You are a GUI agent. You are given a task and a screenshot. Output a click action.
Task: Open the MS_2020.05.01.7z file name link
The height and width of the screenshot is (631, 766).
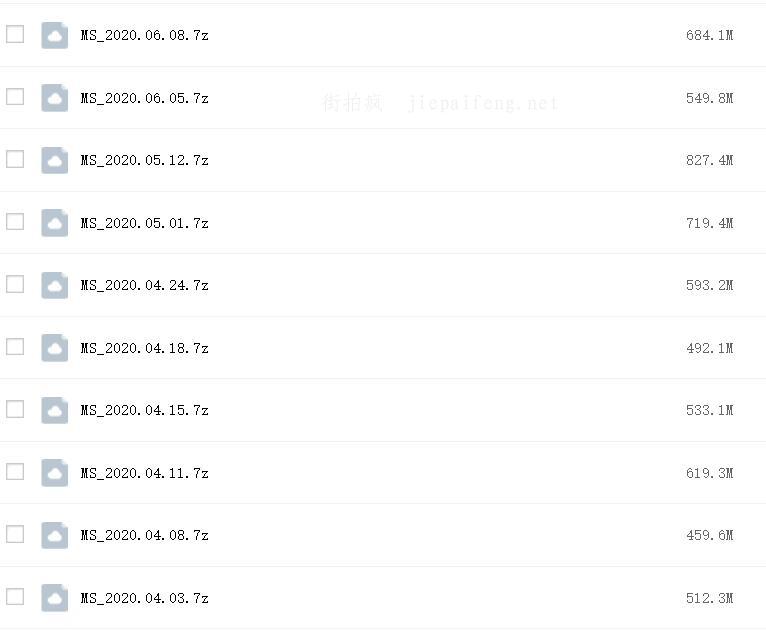(x=144, y=223)
